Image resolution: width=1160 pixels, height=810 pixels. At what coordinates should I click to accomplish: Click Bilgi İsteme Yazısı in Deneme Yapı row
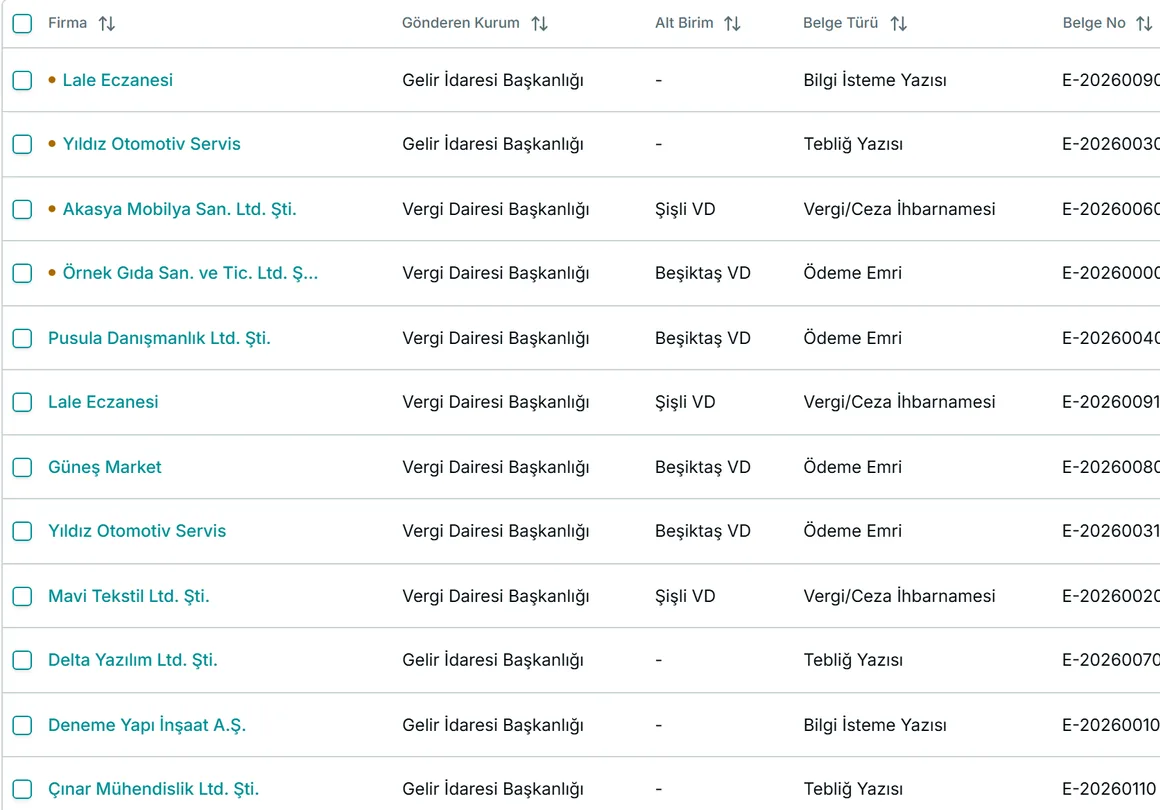874,725
